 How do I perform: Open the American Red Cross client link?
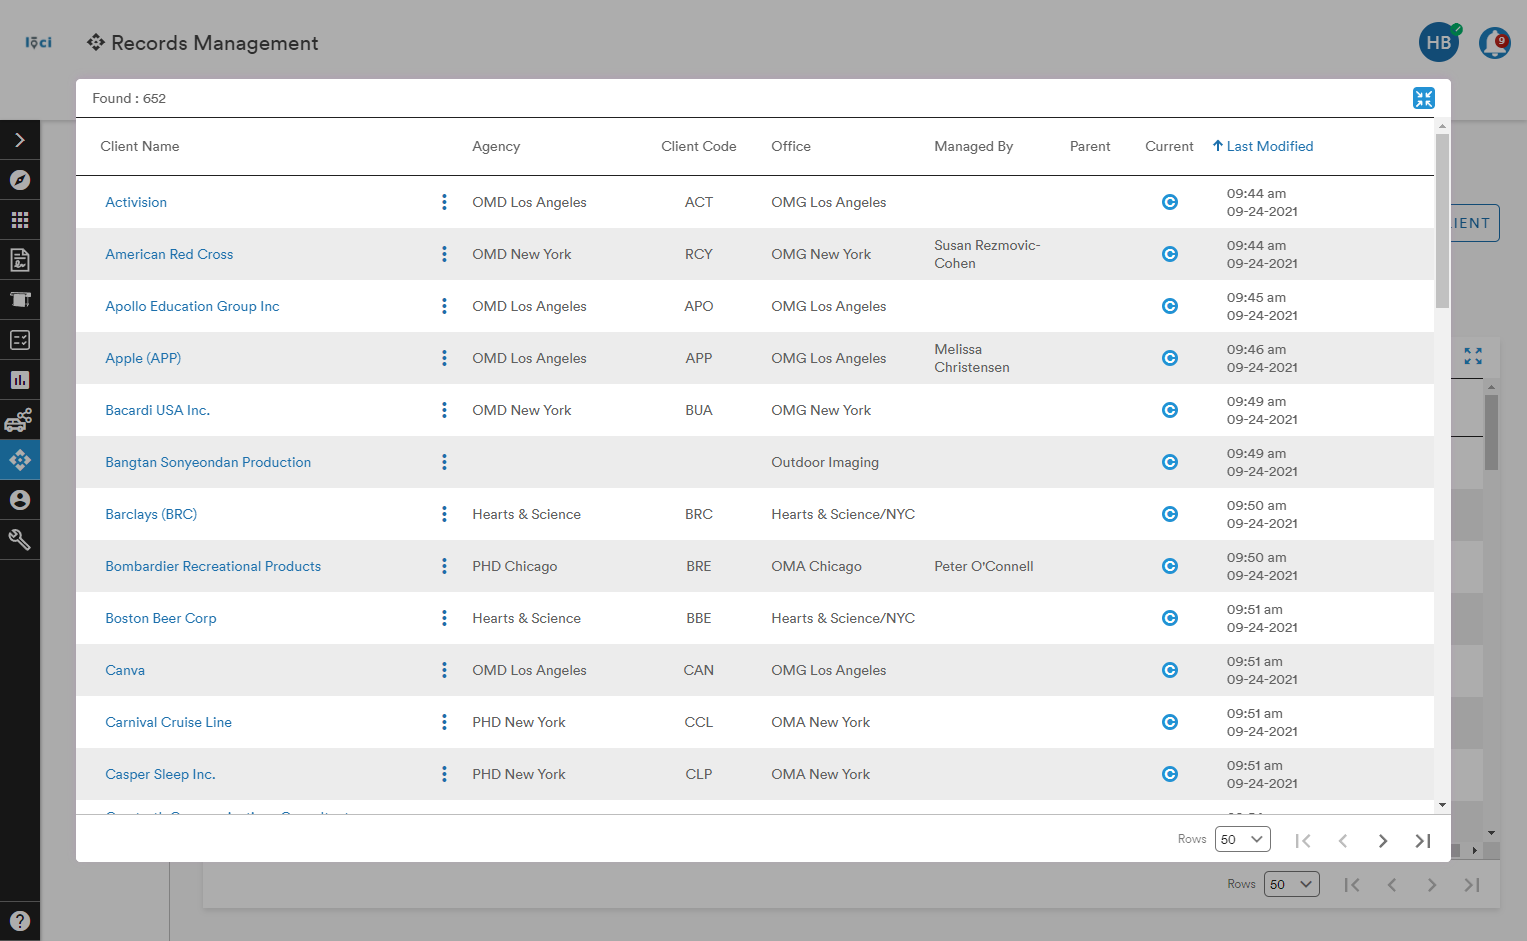coord(169,254)
